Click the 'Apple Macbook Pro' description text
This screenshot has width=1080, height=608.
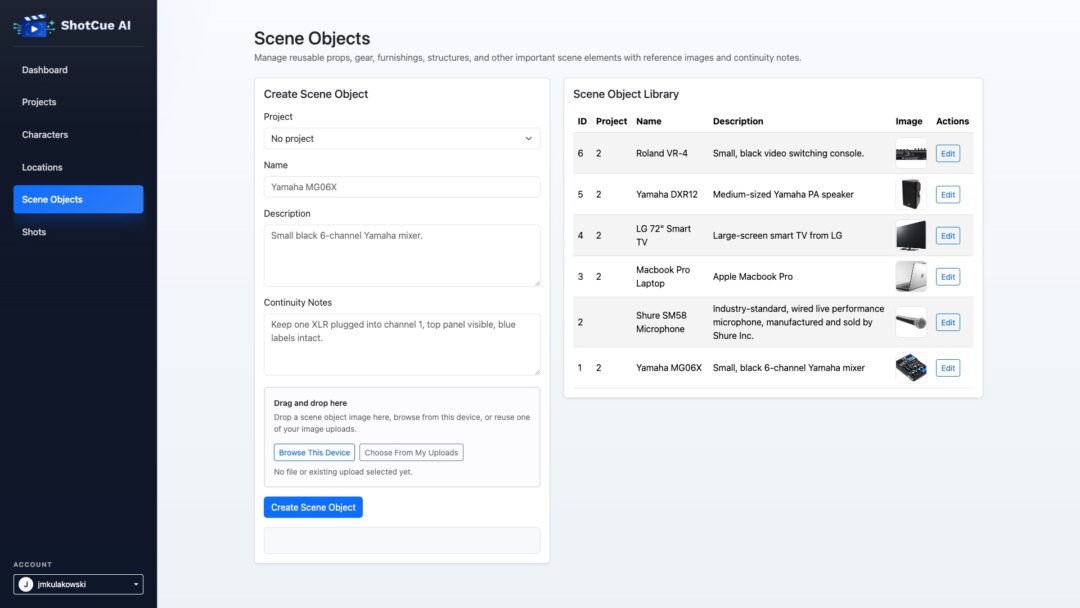[752, 277]
